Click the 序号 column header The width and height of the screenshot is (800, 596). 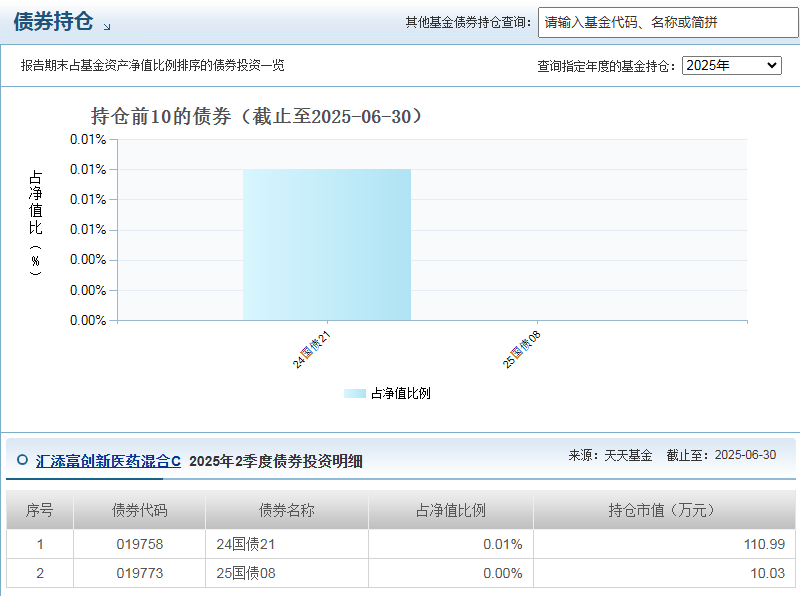pyautogui.click(x=40, y=510)
